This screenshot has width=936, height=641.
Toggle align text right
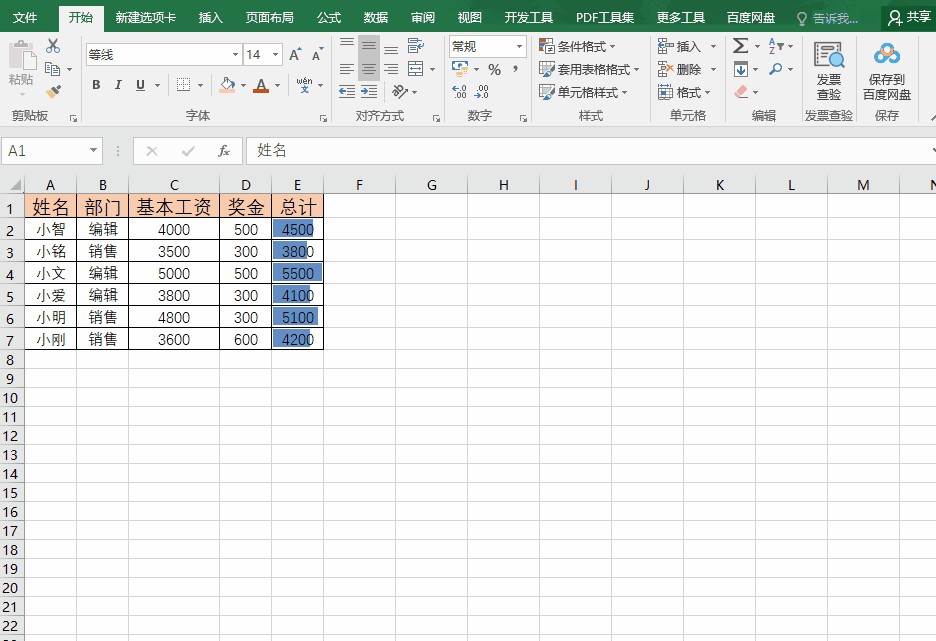pos(391,69)
